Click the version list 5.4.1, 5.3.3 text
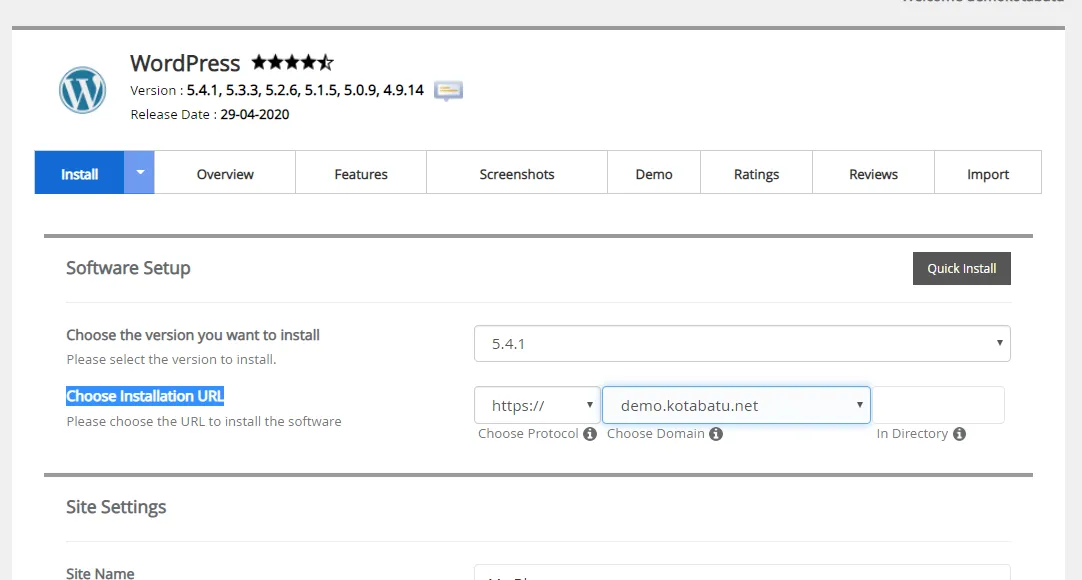 pyautogui.click(x=305, y=90)
